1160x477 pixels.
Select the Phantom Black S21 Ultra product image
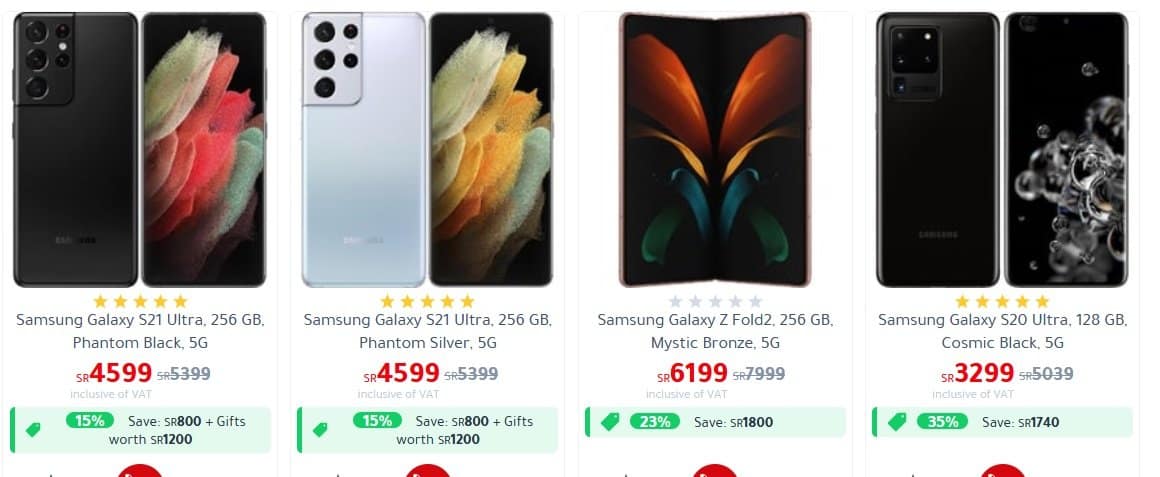tap(140, 149)
